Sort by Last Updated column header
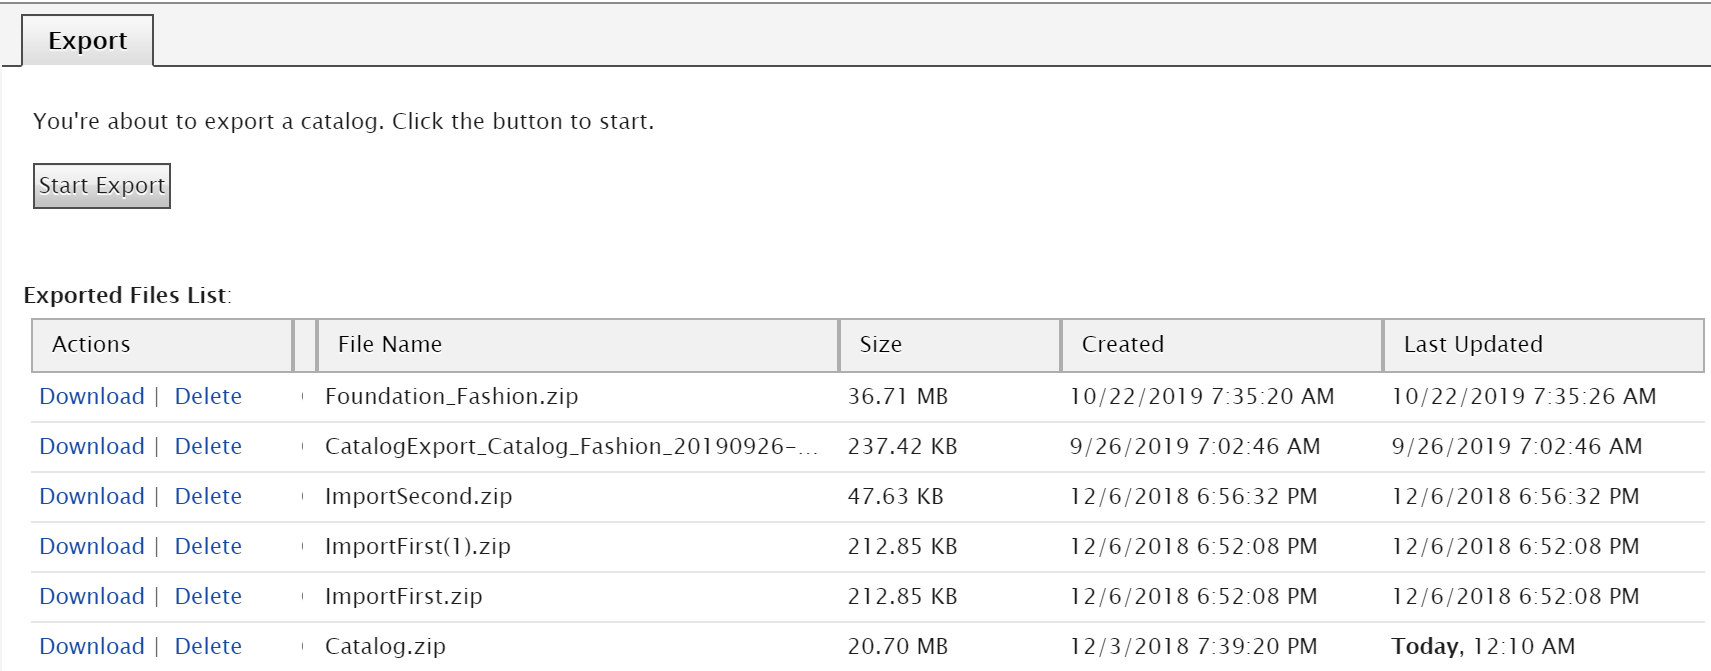The width and height of the screenshot is (1711, 671). pos(1543,345)
